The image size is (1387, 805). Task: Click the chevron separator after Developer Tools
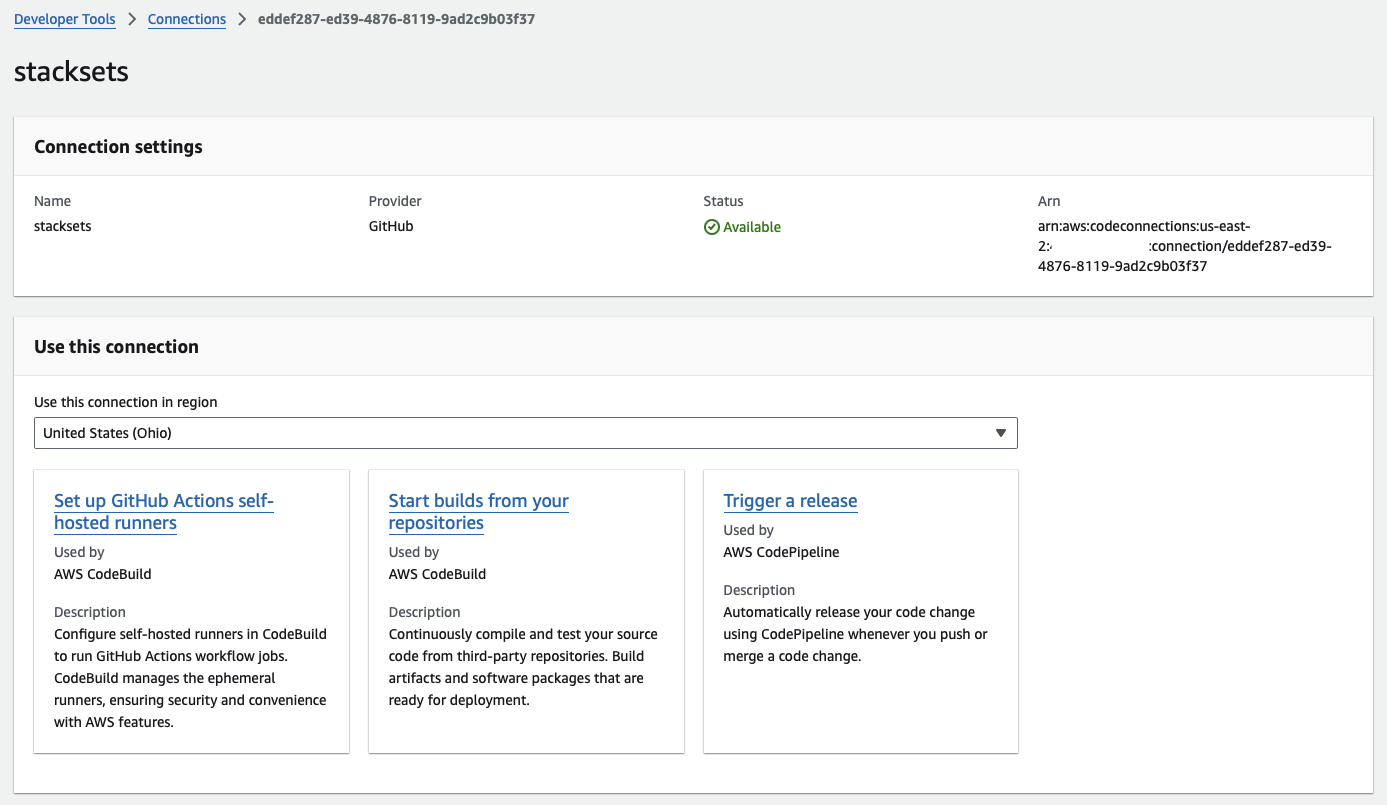(x=132, y=19)
